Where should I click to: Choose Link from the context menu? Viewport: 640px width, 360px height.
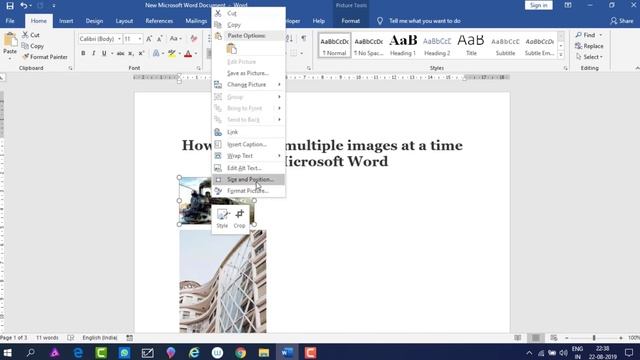[249, 132]
